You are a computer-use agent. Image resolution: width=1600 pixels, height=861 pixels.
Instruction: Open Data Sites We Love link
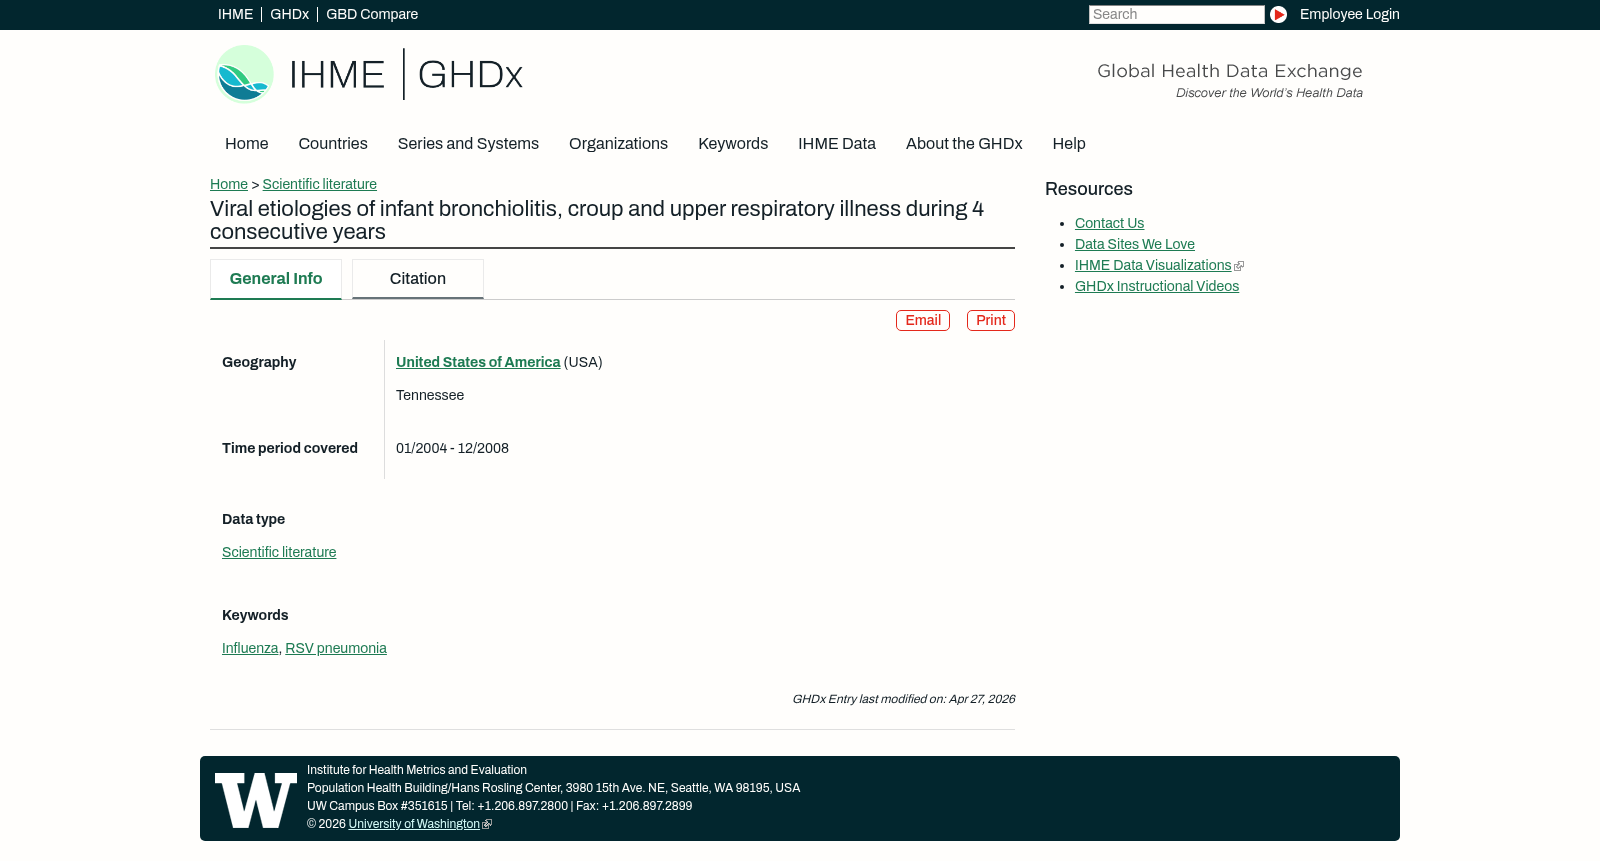1135,245
